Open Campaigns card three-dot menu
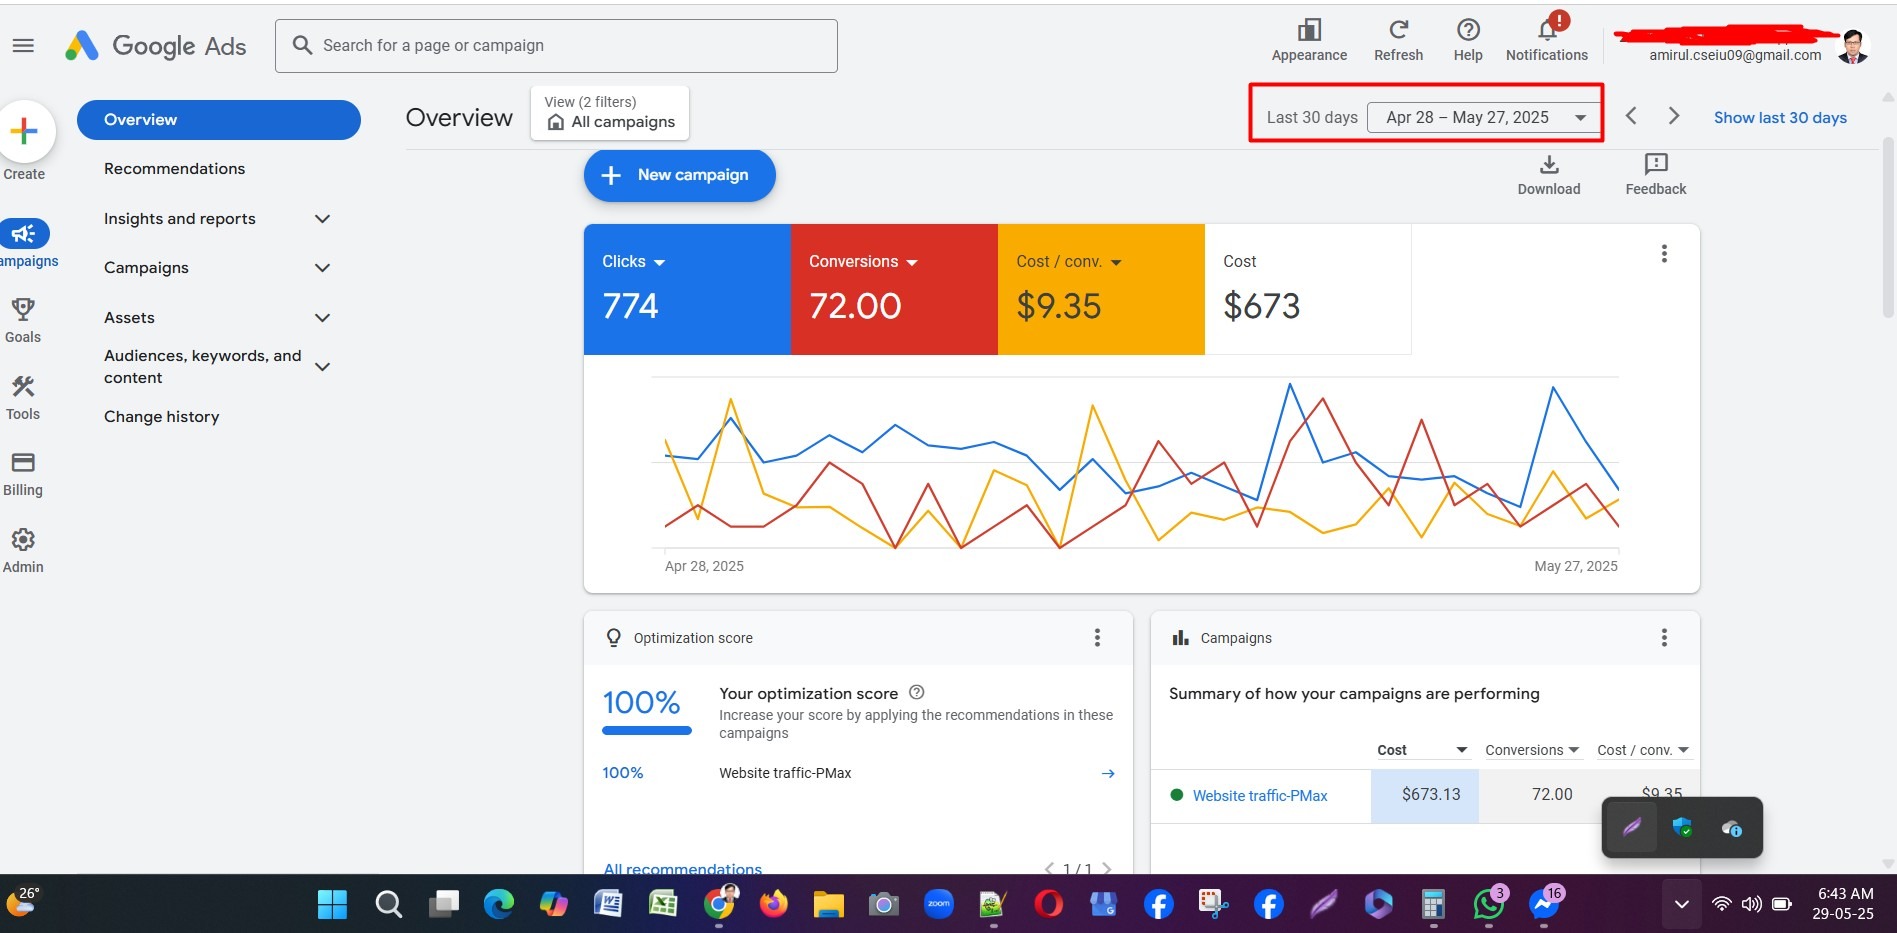 pyautogui.click(x=1664, y=638)
